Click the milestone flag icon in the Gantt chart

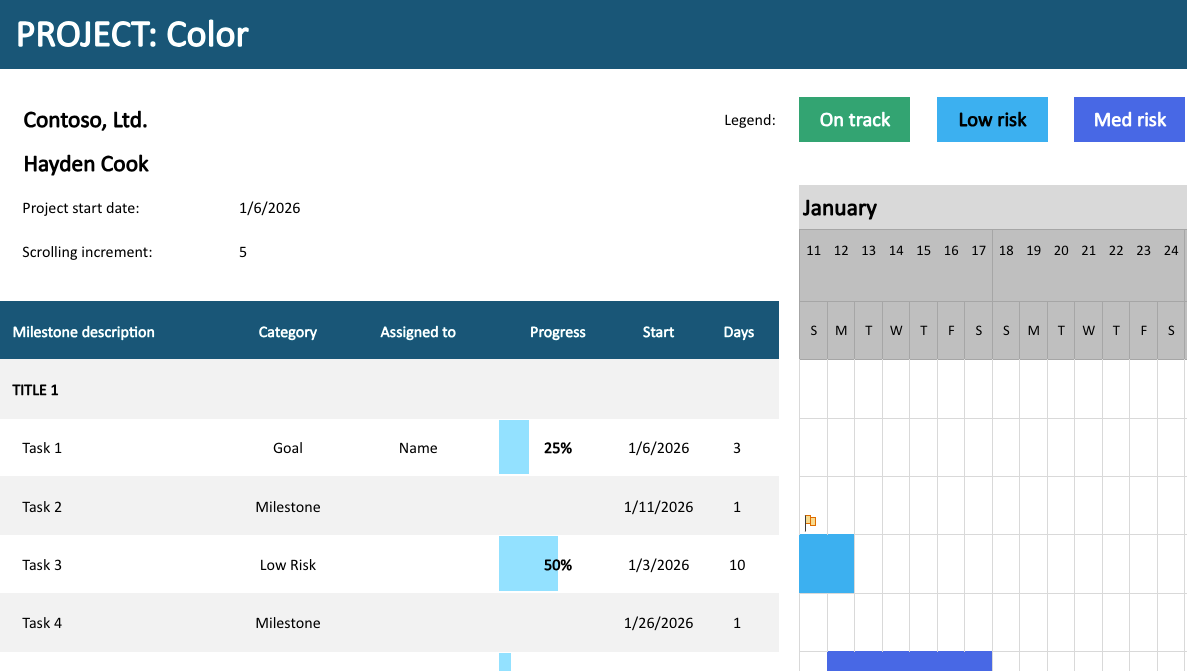pyautogui.click(x=810, y=521)
